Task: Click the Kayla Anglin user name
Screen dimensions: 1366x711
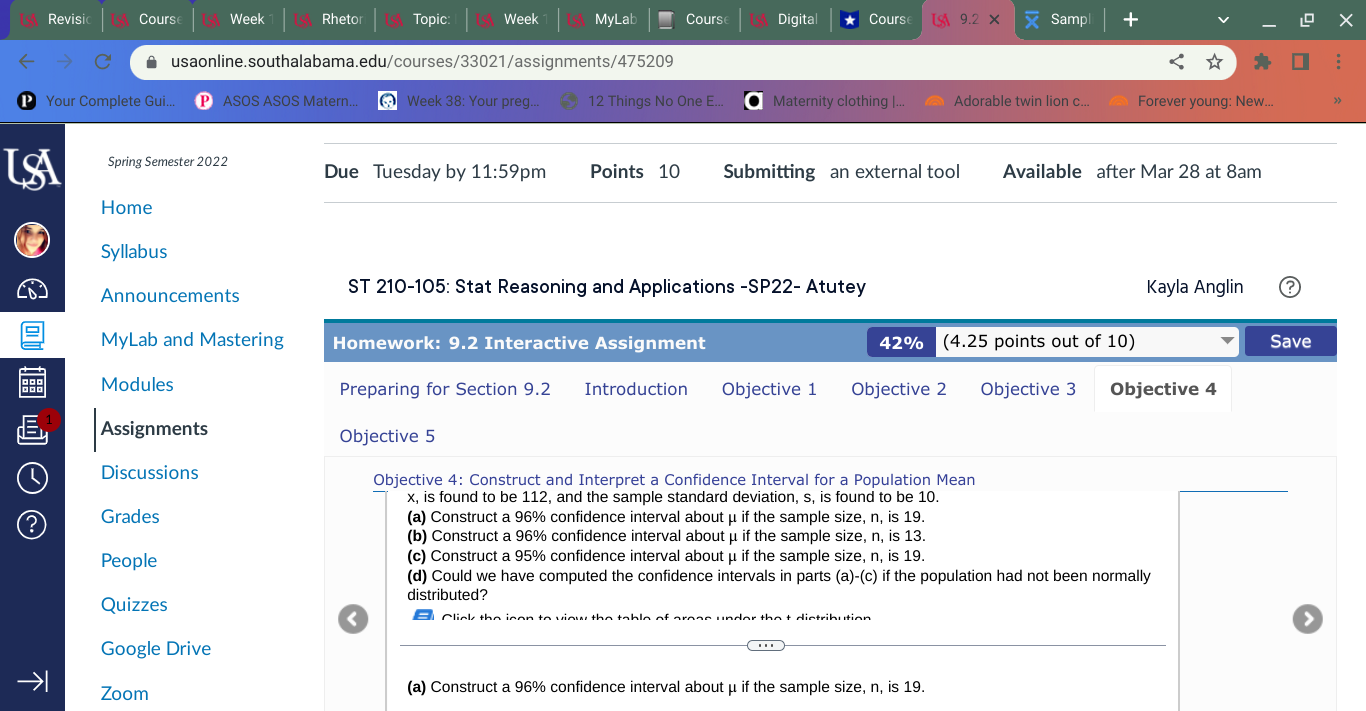Action: 1195,287
